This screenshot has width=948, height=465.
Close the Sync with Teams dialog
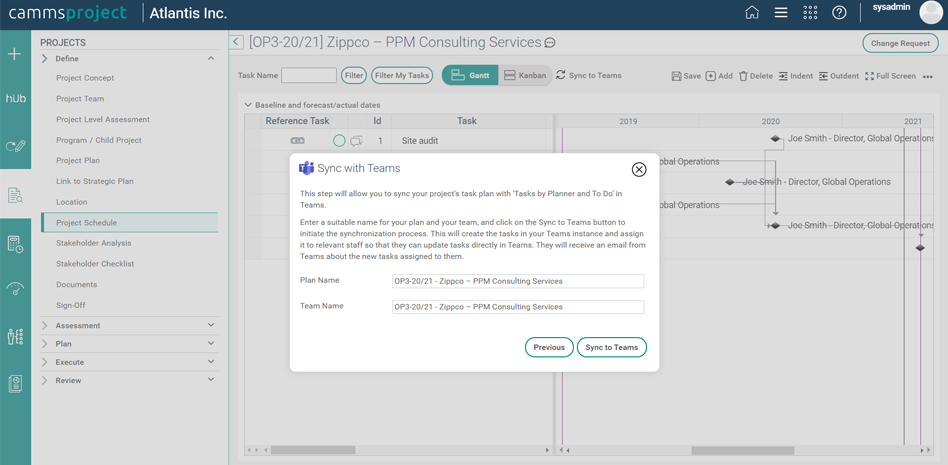(x=638, y=169)
